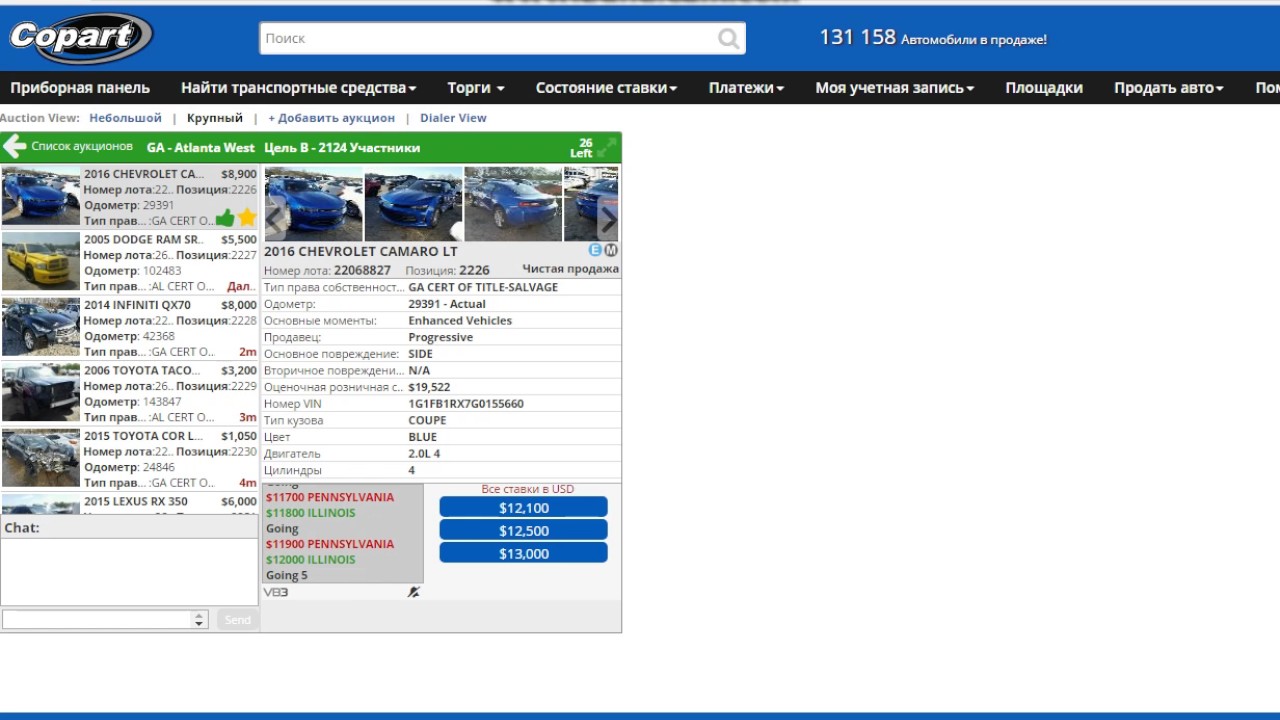This screenshot has width=1280, height=720.
Task: Click the Enhanced Vehicles highlight value
Action: pos(460,321)
